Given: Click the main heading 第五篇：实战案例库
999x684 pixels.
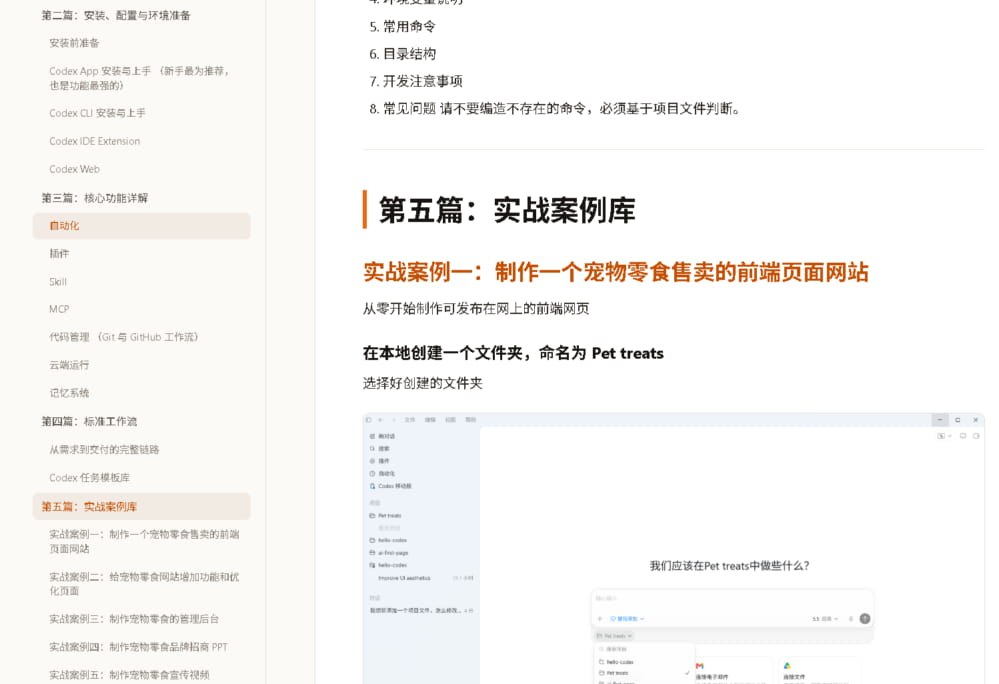Looking at the screenshot, I should [x=507, y=210].
